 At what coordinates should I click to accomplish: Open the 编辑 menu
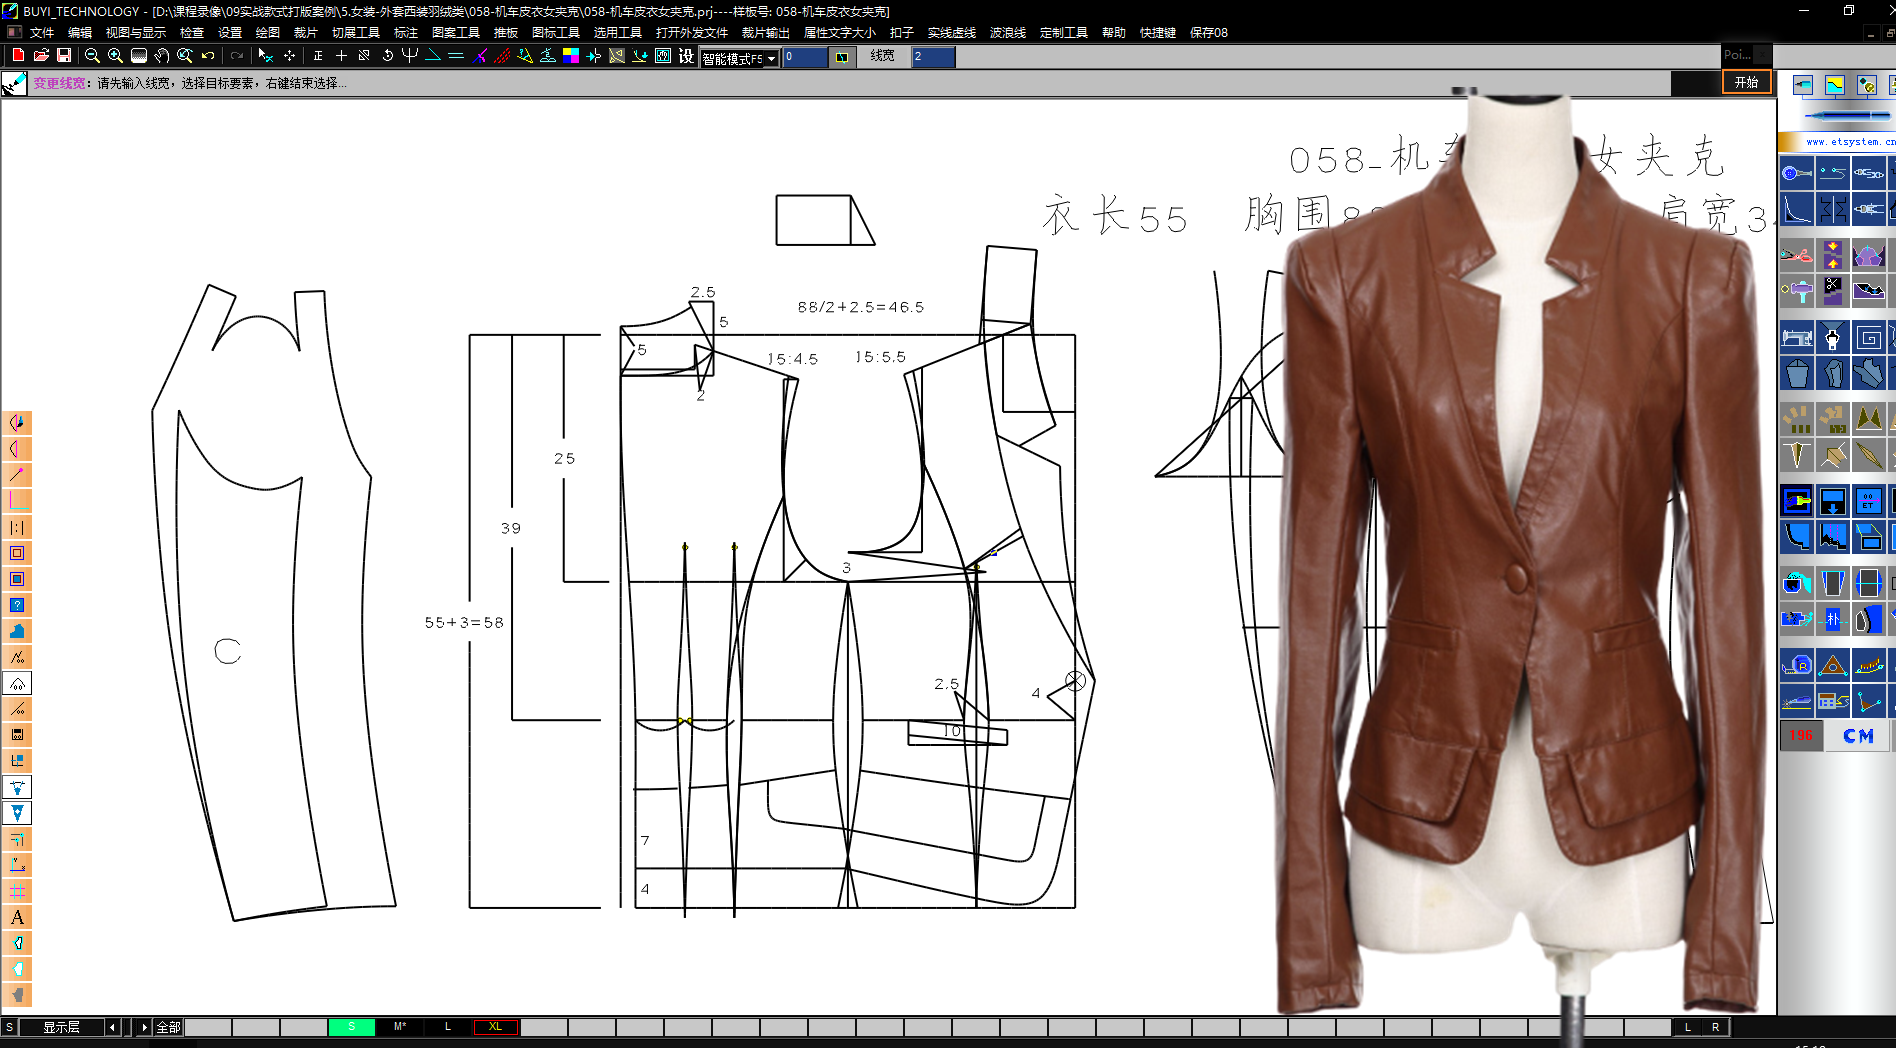tap(80, 33)
